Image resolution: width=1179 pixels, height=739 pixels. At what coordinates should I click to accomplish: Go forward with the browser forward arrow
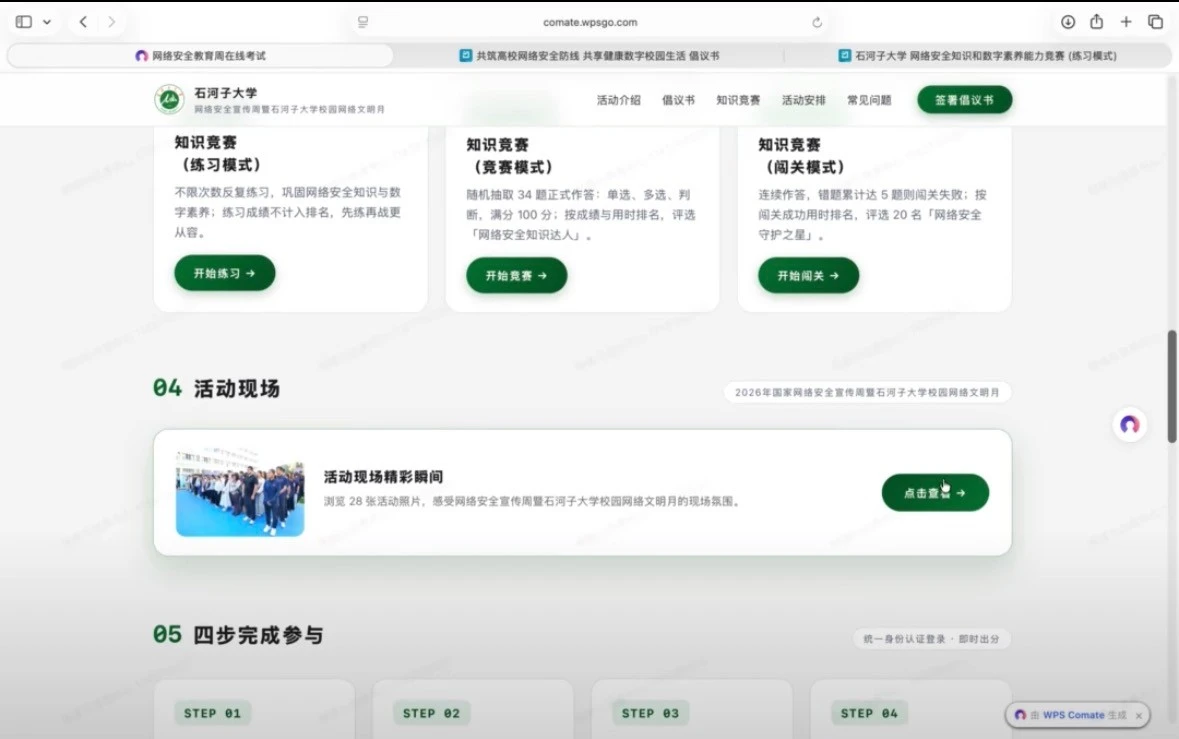click(111, 22)
